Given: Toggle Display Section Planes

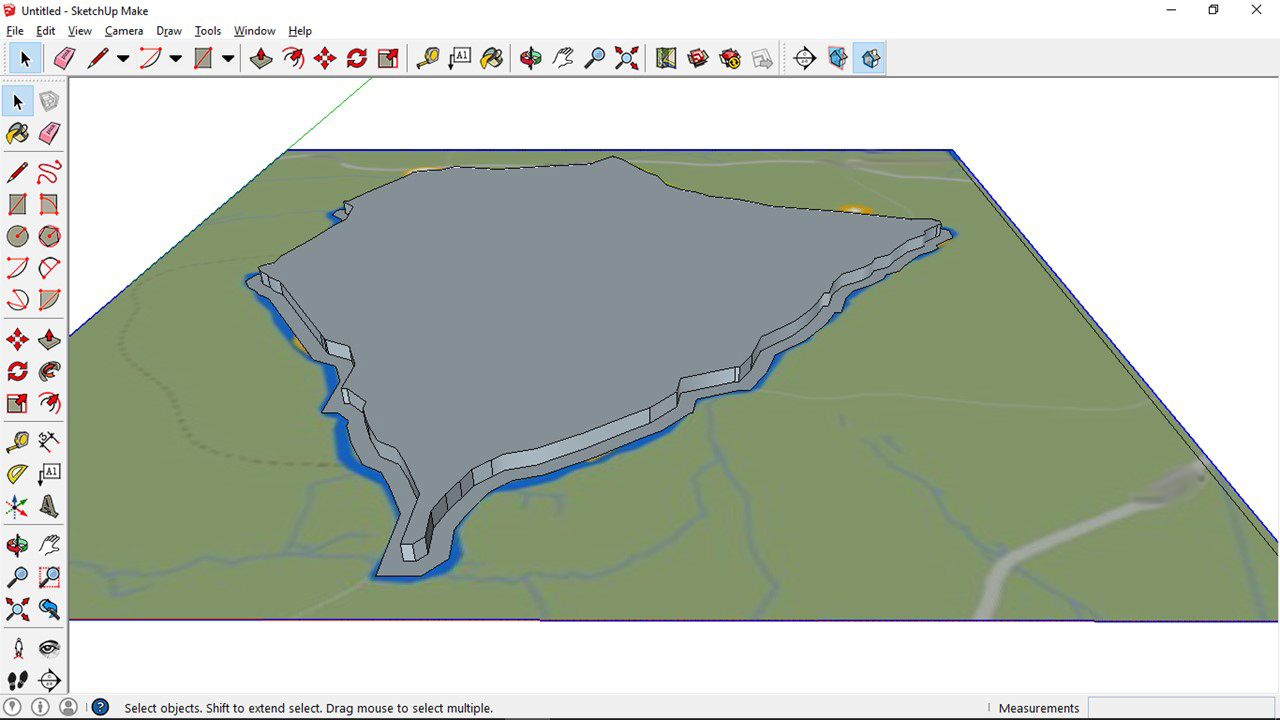Looking at the screenshot, I should coord(837,58).
